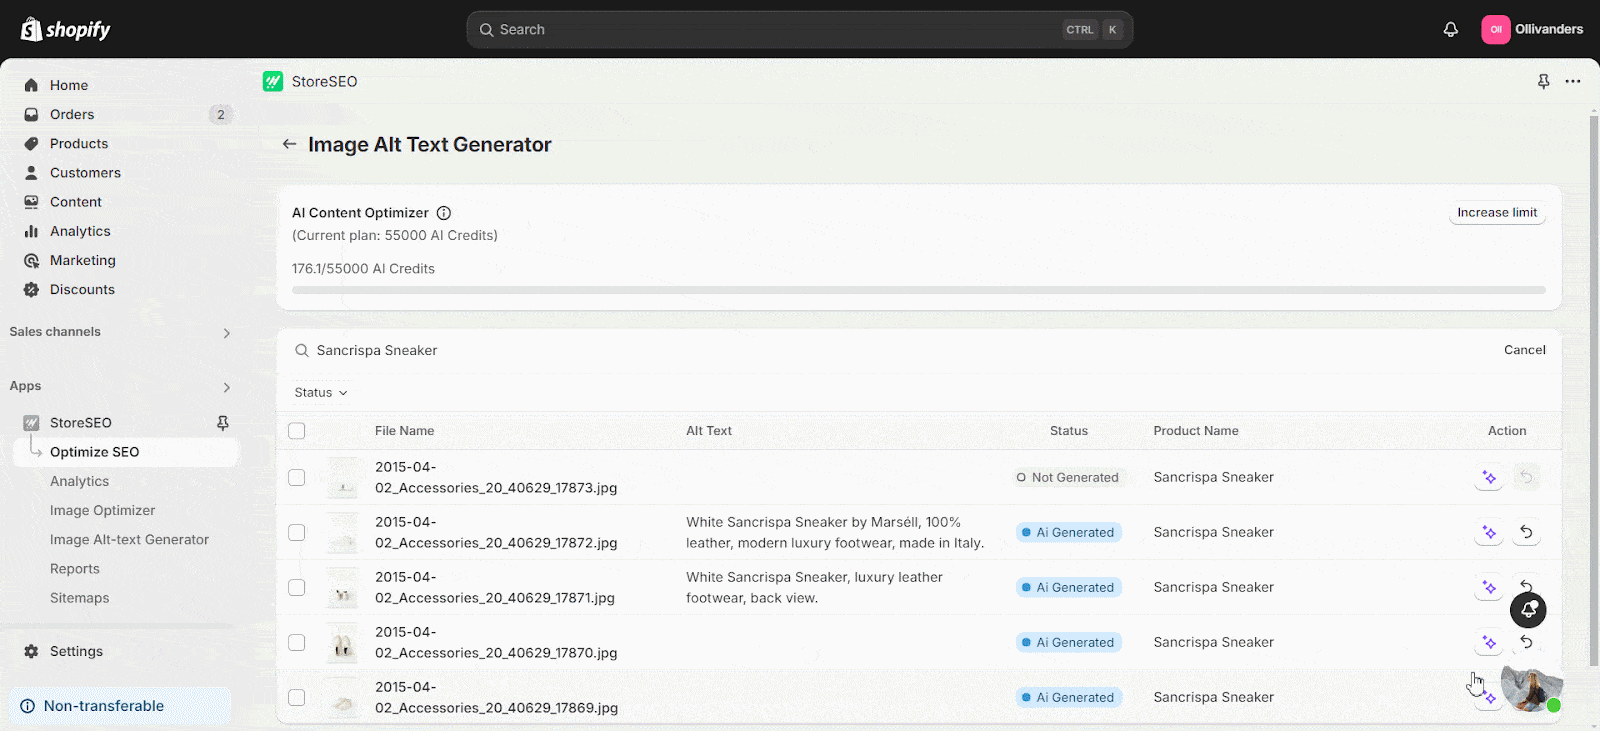Click the info icon next to AI Content Optimizer
Screen dimensions: 1600x731
pos(444,213)
